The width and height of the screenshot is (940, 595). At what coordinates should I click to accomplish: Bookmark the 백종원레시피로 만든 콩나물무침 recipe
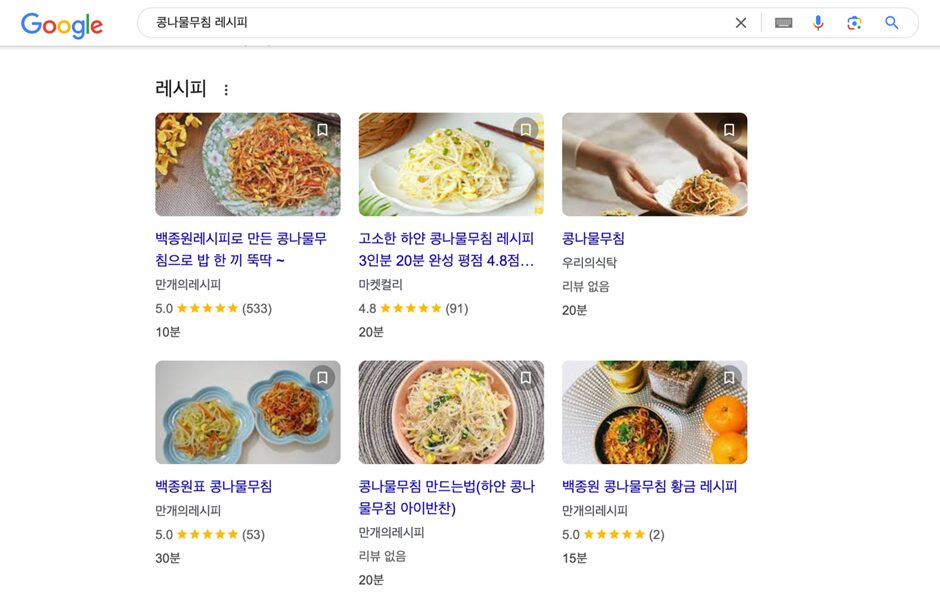click(322, 130)
